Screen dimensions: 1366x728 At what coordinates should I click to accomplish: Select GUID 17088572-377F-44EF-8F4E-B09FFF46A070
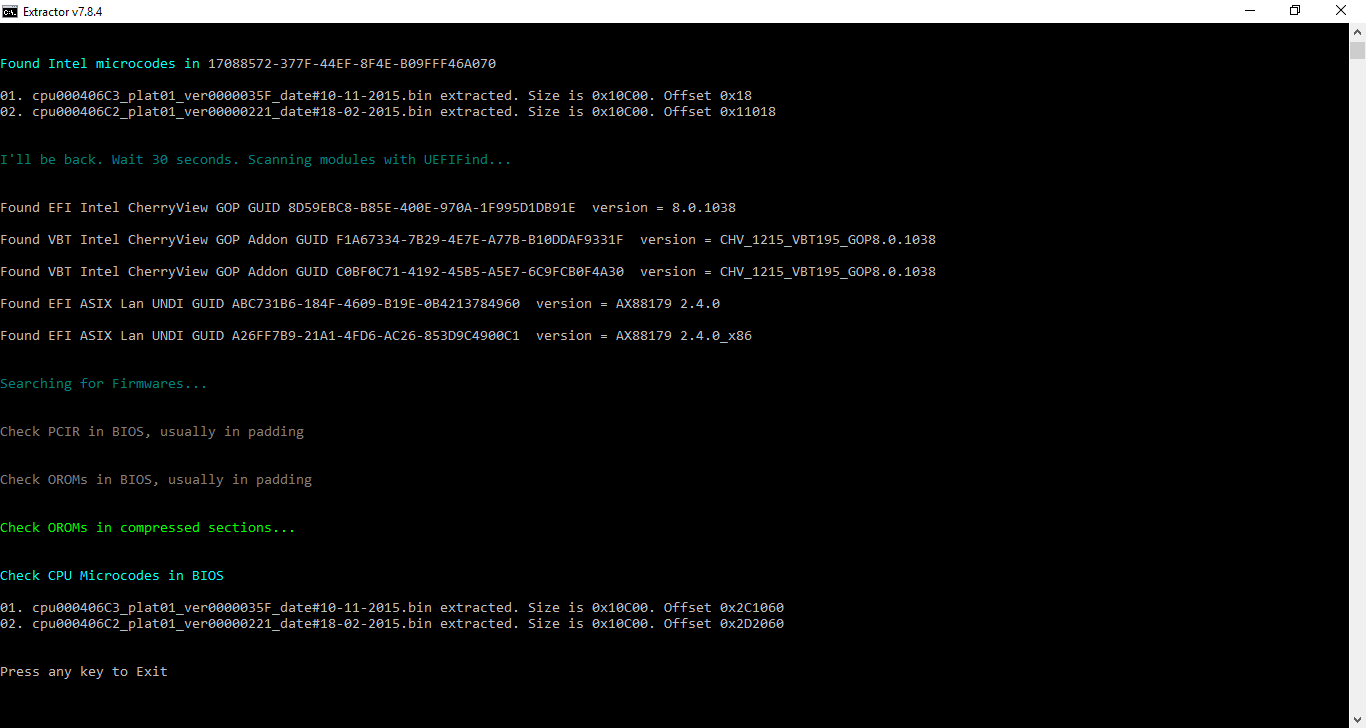pos(352,64)
